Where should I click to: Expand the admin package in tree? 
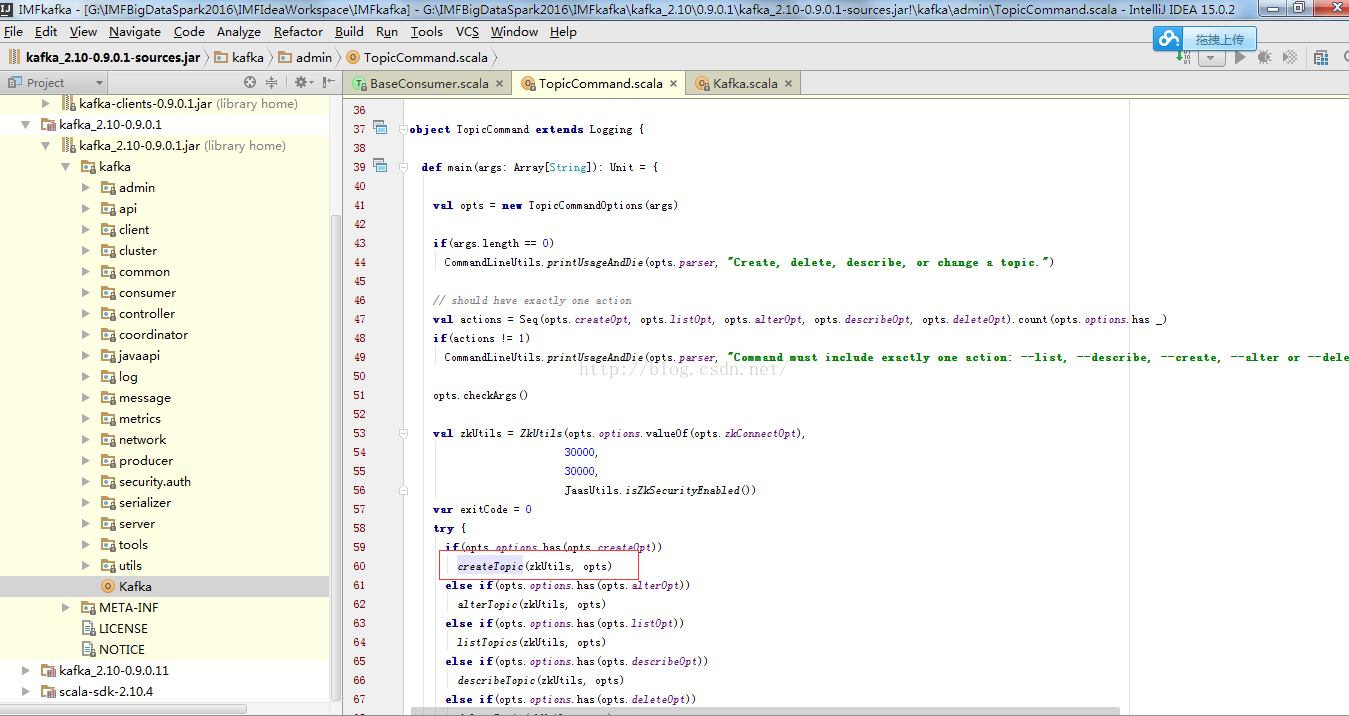coord(86,187)
